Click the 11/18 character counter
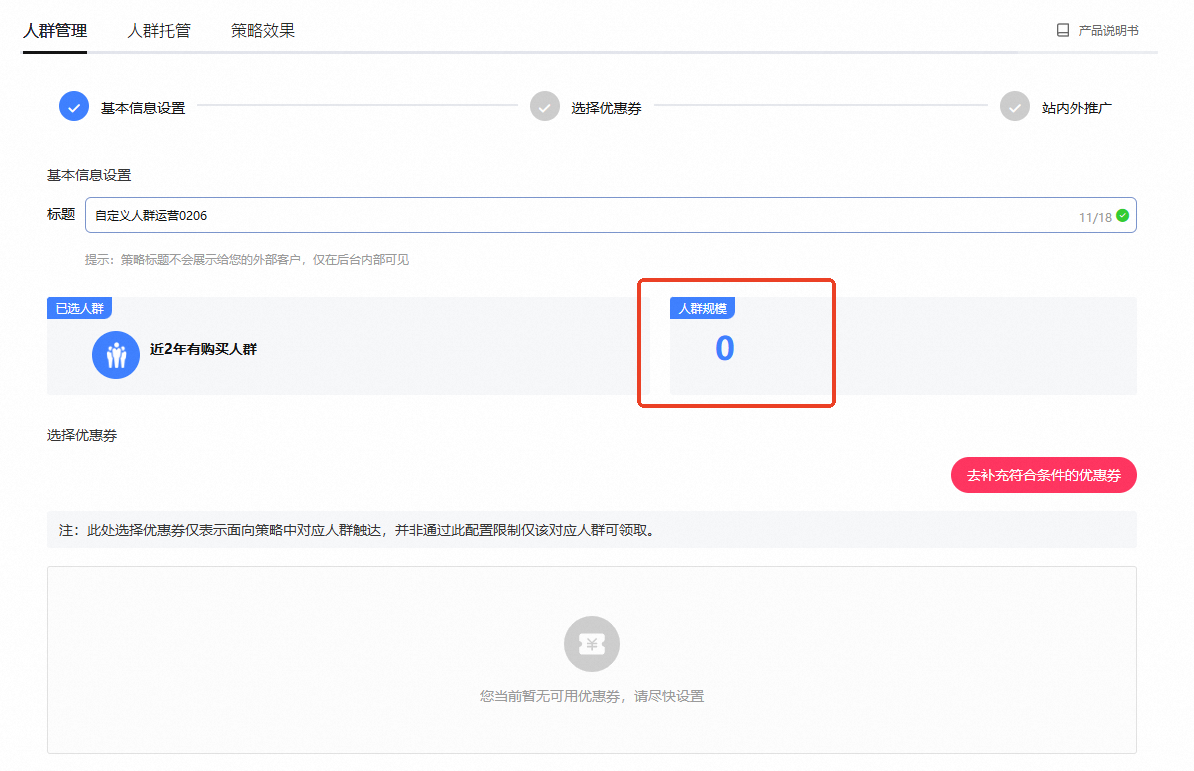Screen dimensions: 1194x771 pyautogui.click(x=1095, y=218)
